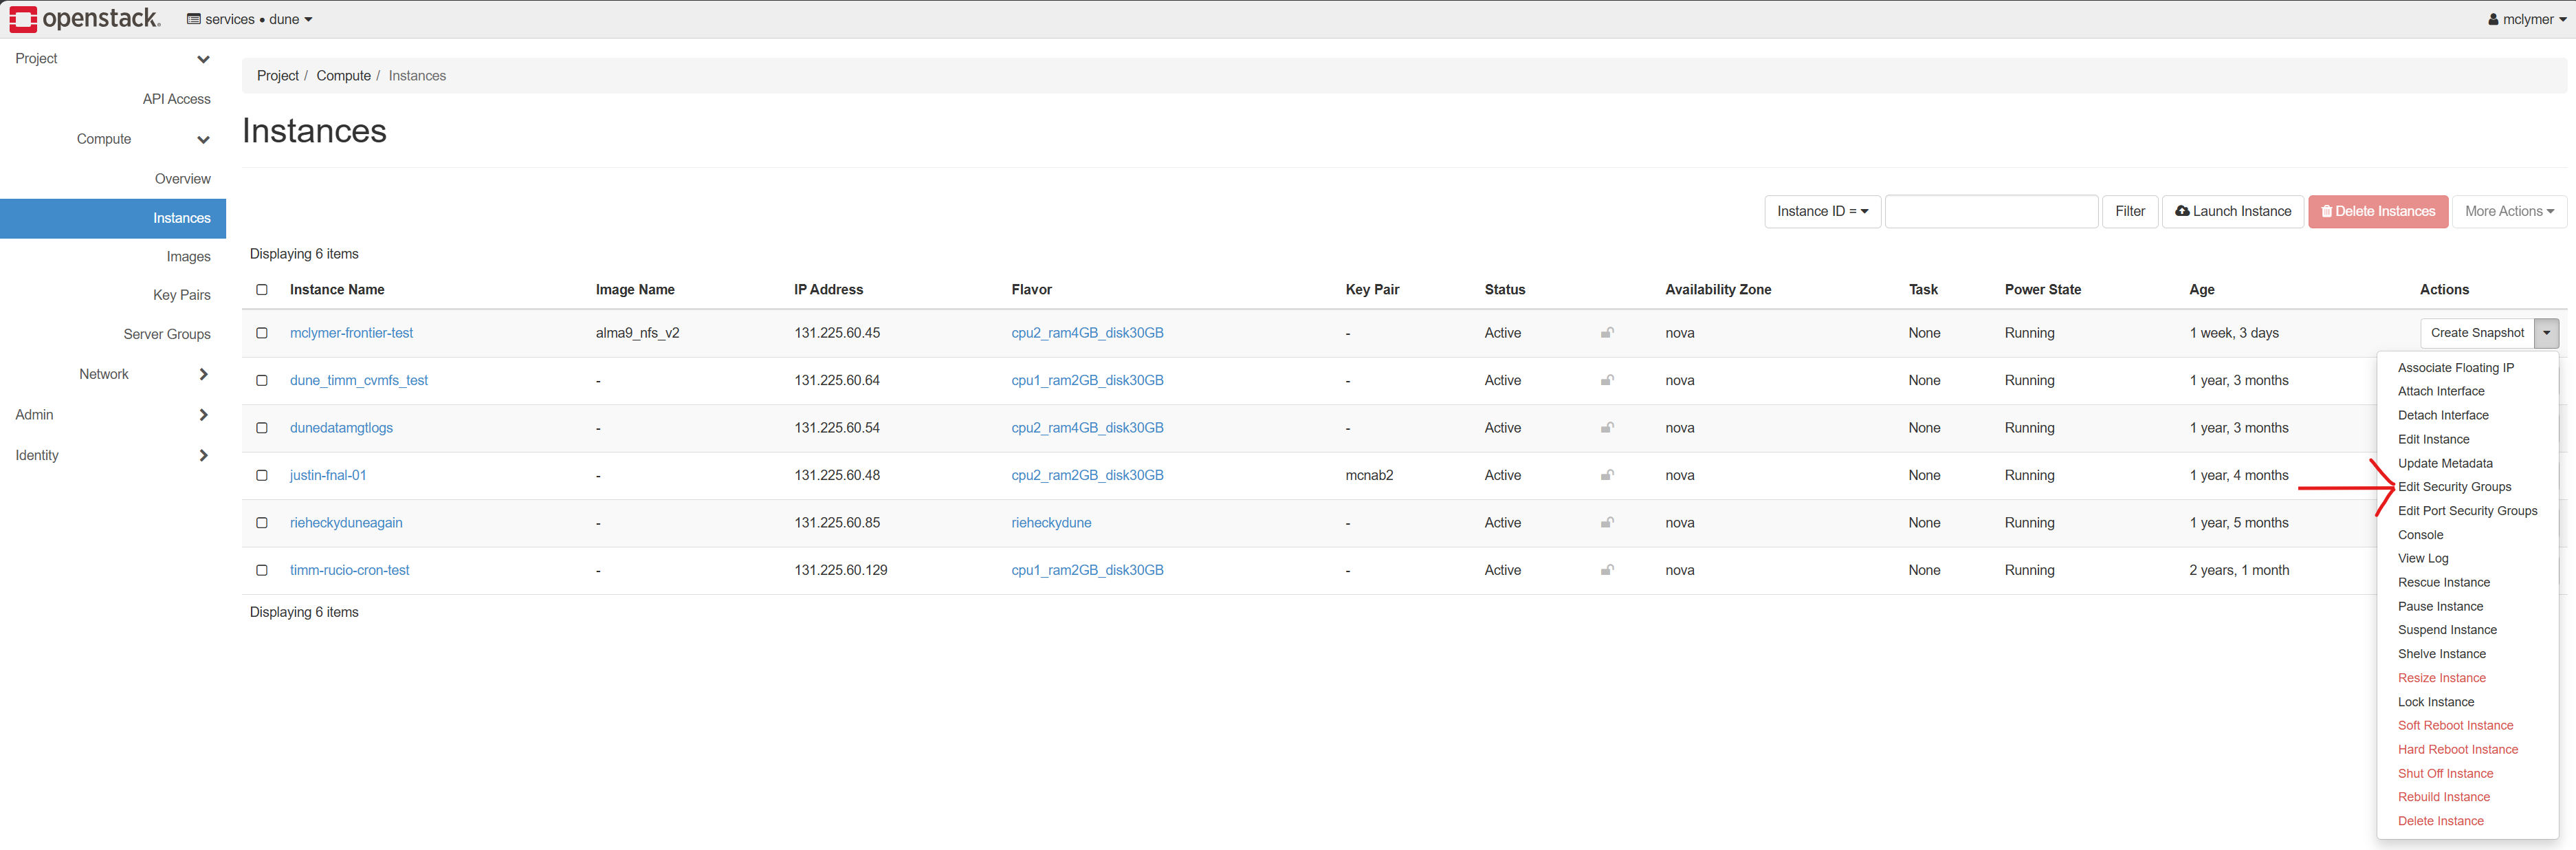Open Images in the sidebar
Image resolution: width=2576 pixels, height=850 pixels.
point(188,257)
